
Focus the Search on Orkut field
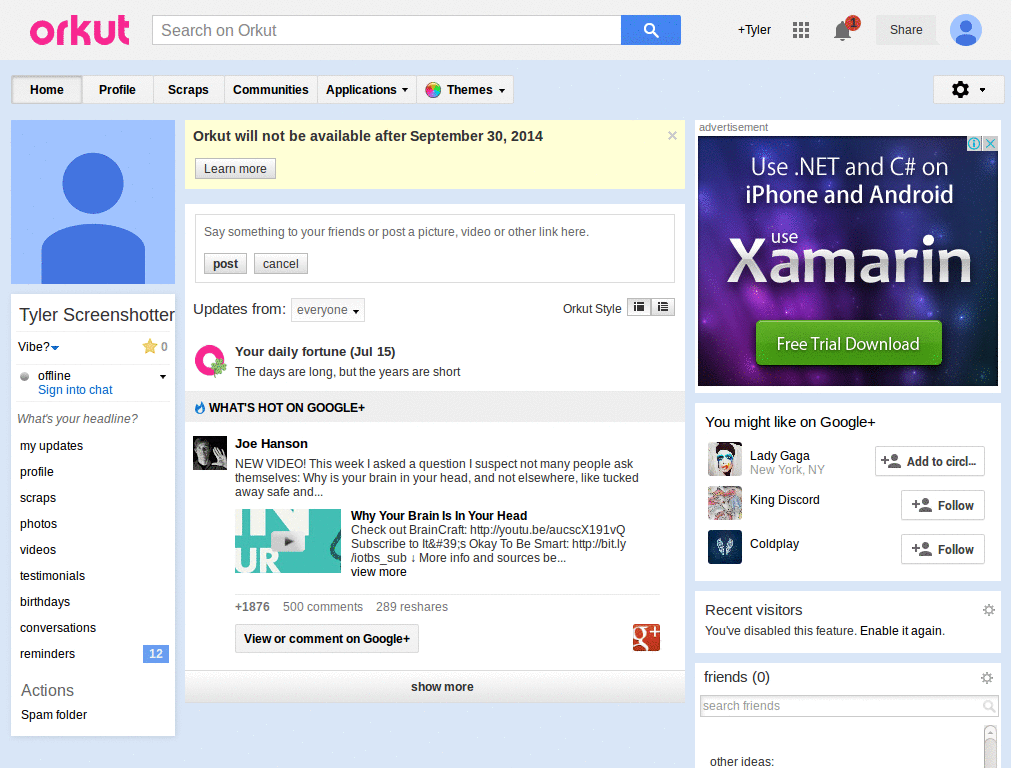[387, 30]
